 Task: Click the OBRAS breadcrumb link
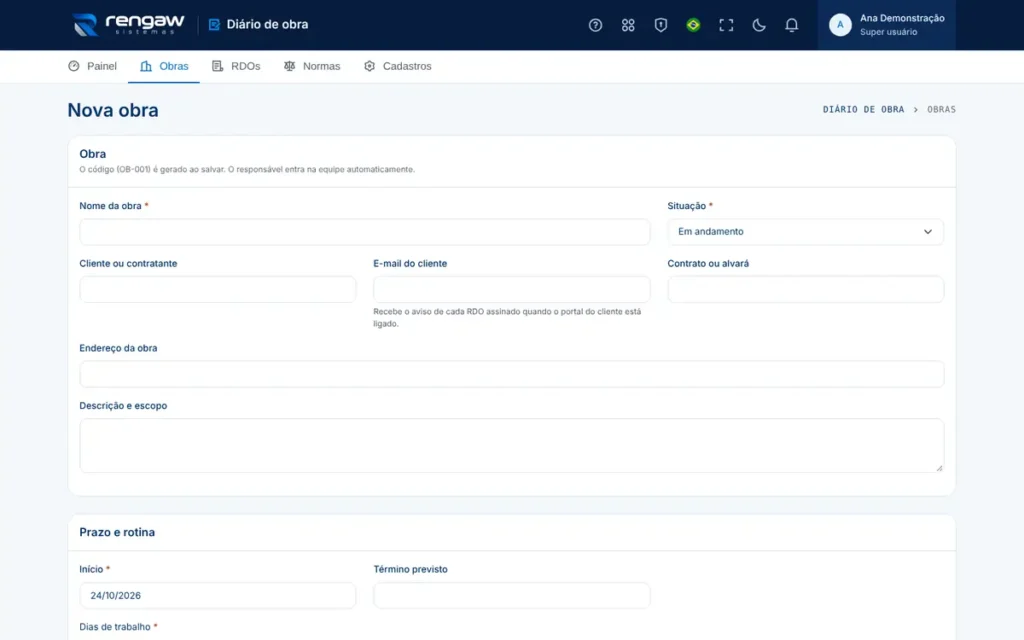pos(941,110)
